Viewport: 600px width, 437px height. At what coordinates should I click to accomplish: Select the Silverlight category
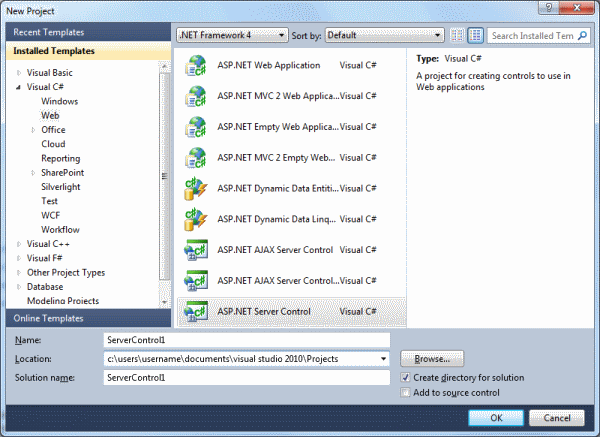click(x=61, y=187)
